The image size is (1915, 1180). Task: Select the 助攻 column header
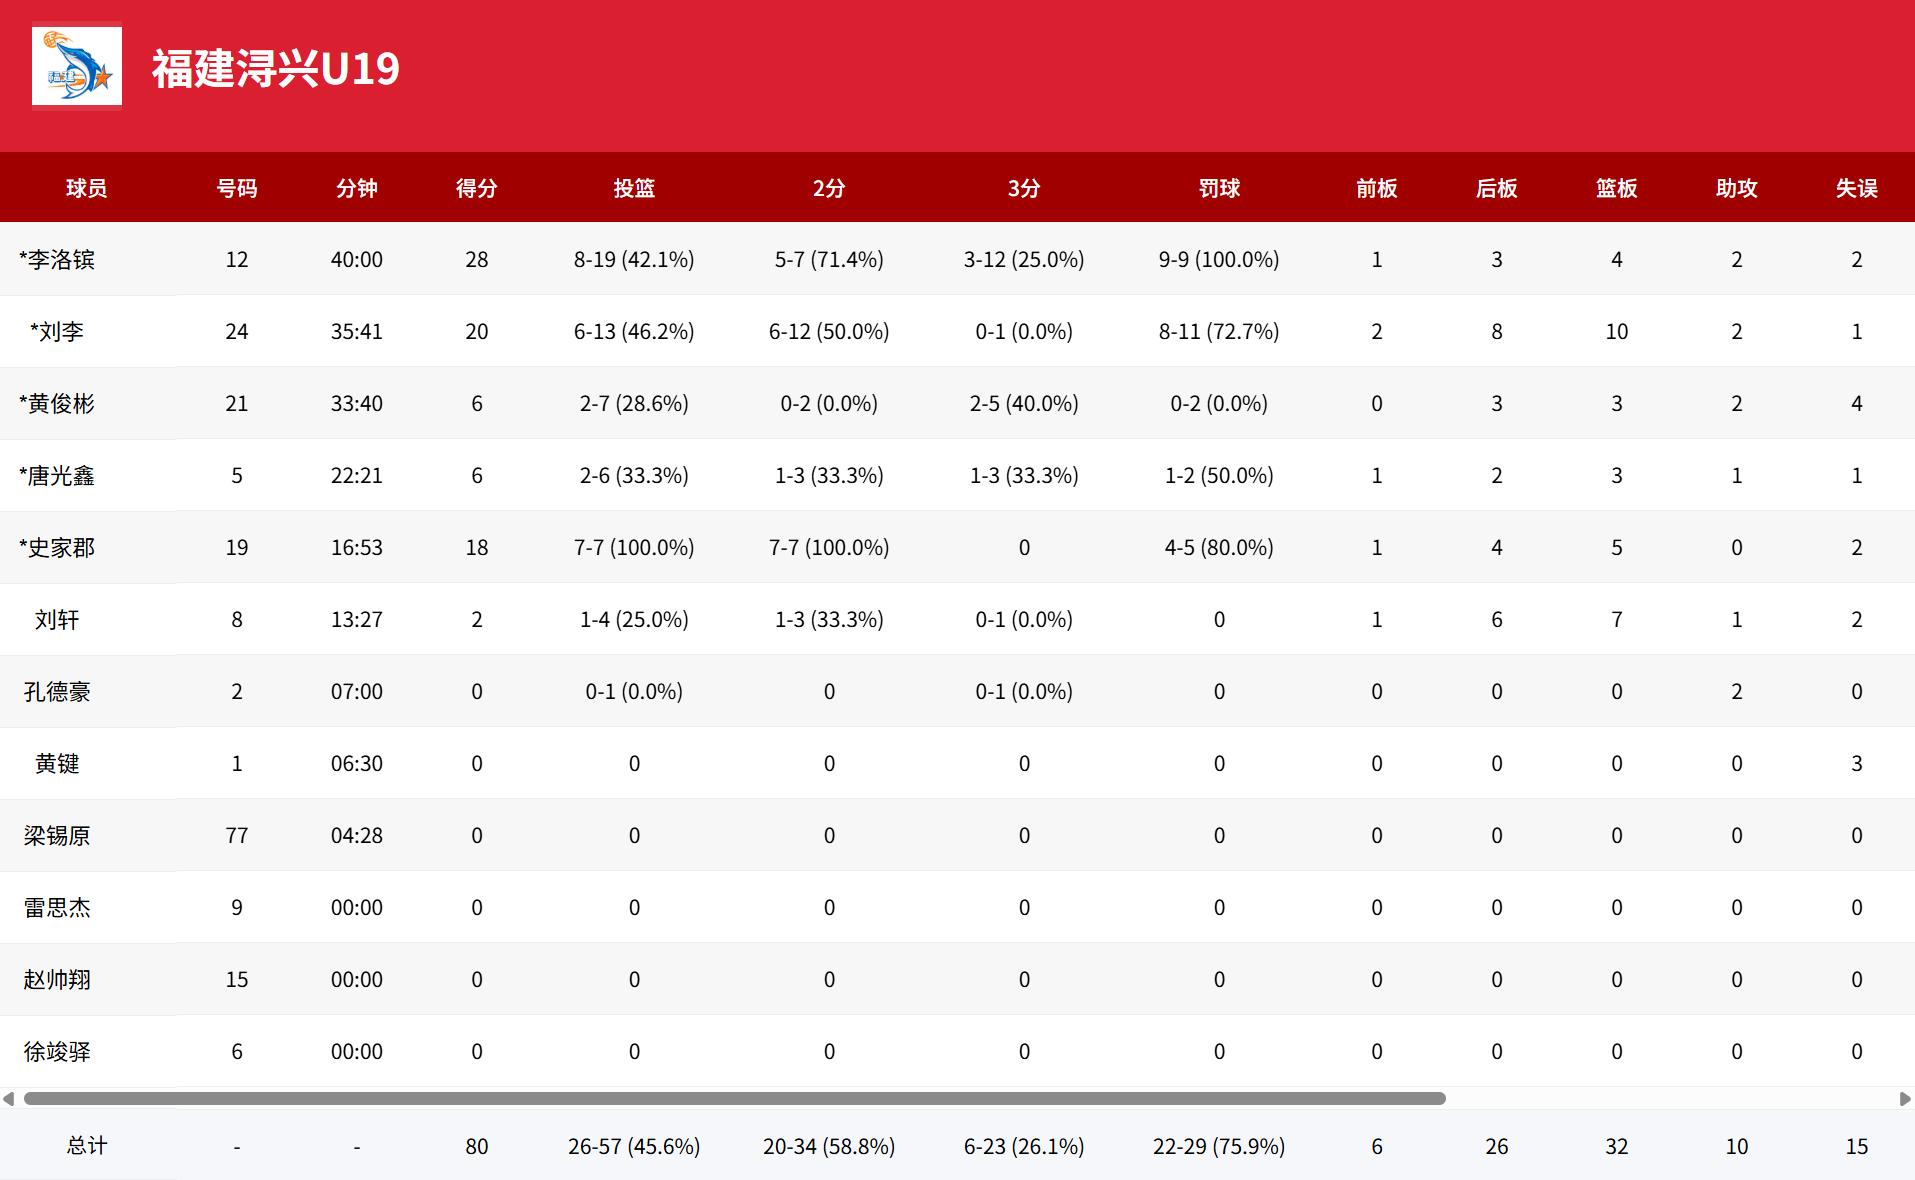[x=1737, y=188]
